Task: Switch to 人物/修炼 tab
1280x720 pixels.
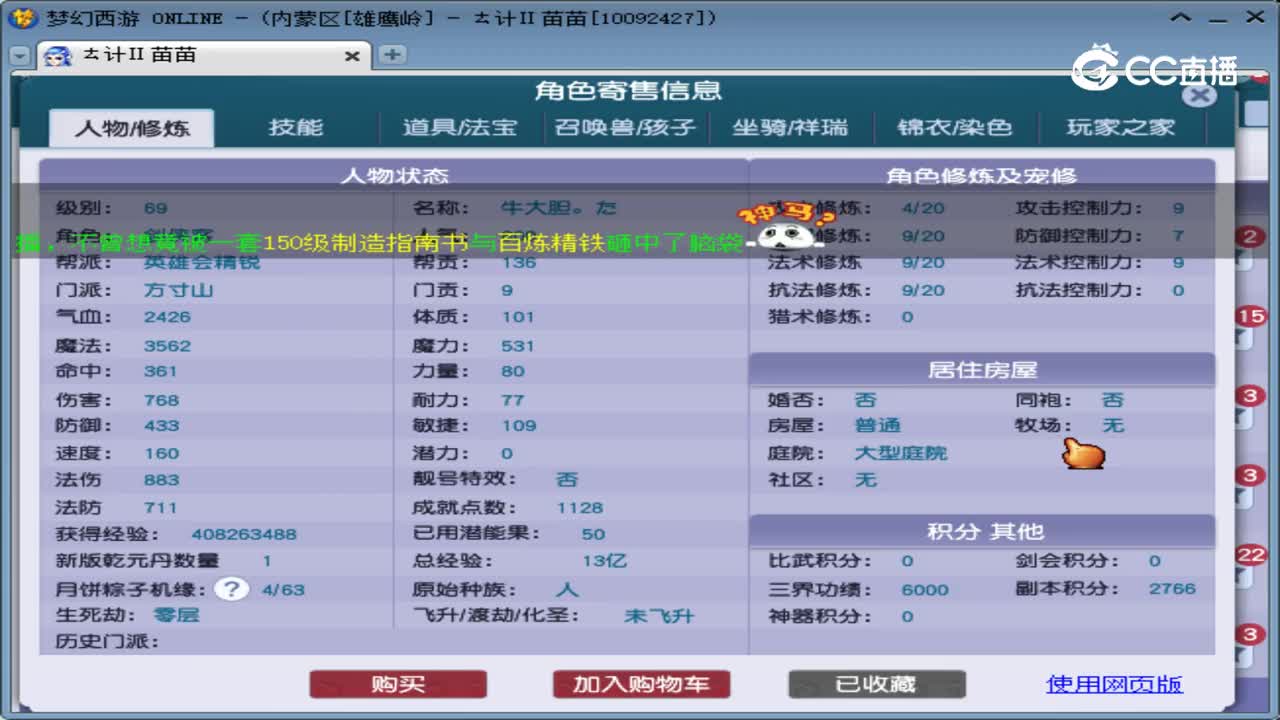Action: pyautogui.click(x=131, y=128)
